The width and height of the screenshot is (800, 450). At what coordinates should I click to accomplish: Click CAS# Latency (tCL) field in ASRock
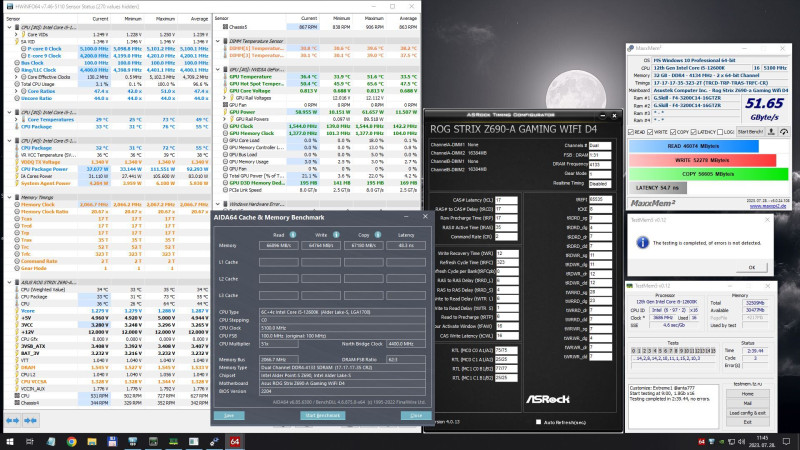coord(506,201)
